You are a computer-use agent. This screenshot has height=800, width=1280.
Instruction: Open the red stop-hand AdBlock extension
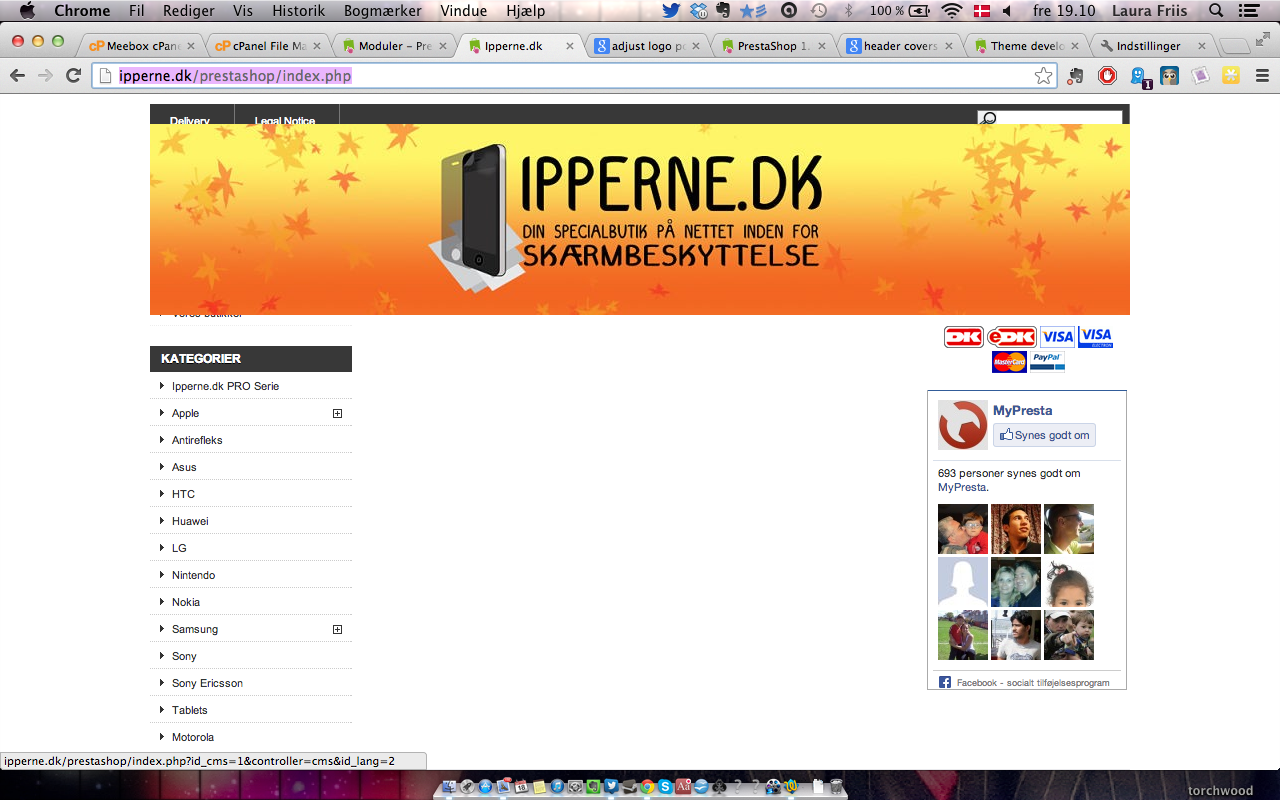[1107, 76]
